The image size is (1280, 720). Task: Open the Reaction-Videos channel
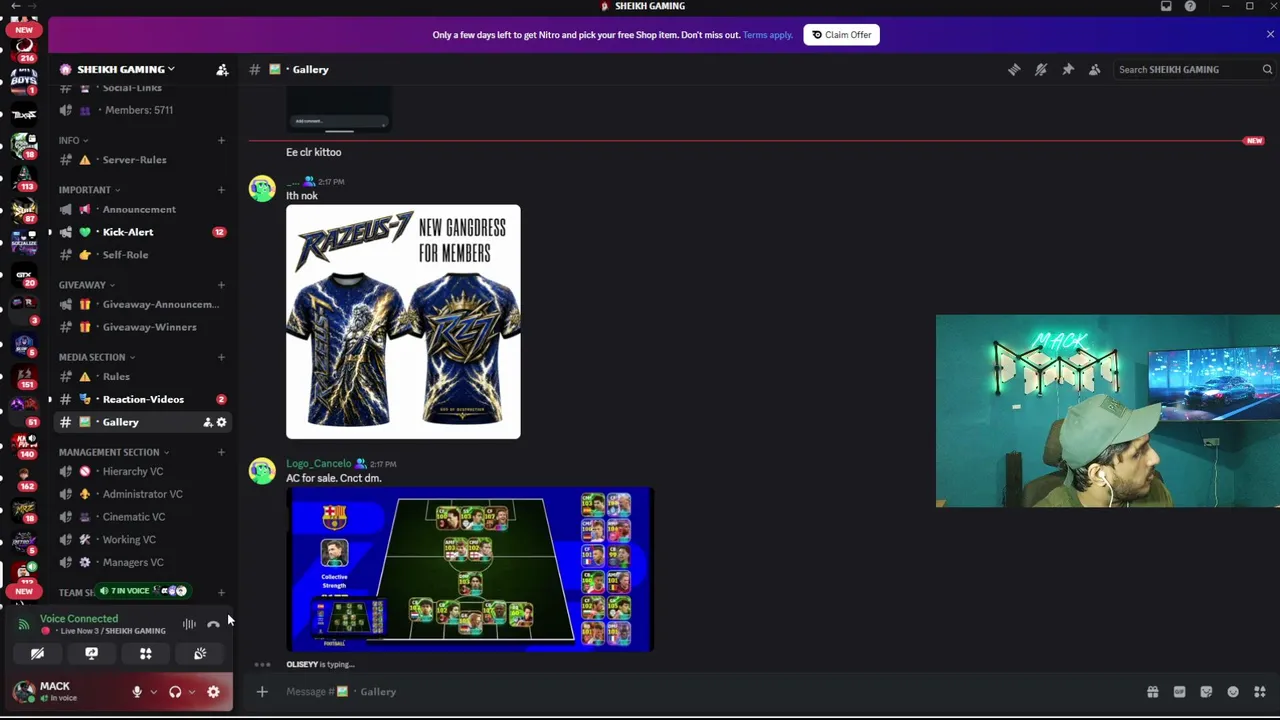click(x=142, y=399)
